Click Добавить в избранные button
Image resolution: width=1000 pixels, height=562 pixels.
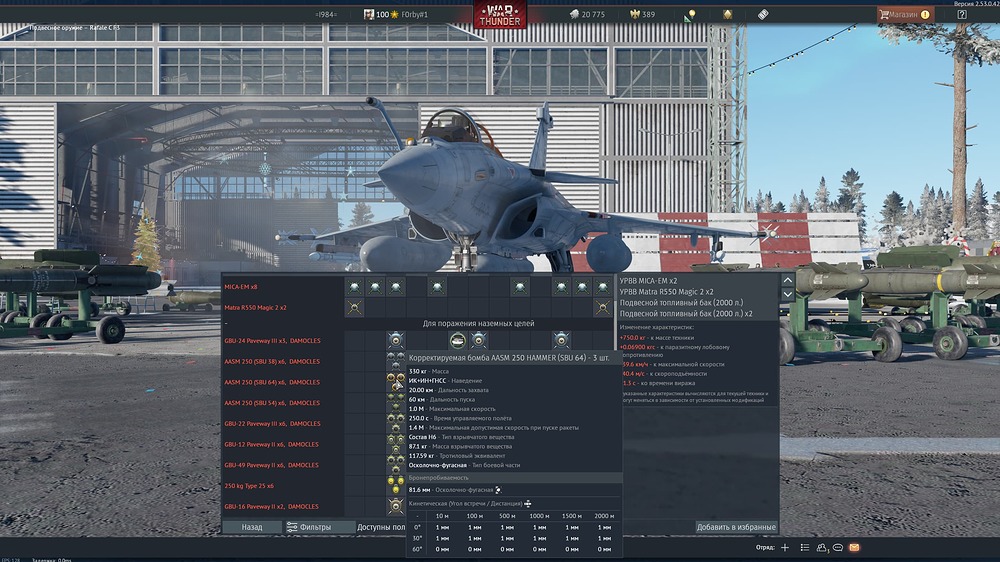click(736, 527)
